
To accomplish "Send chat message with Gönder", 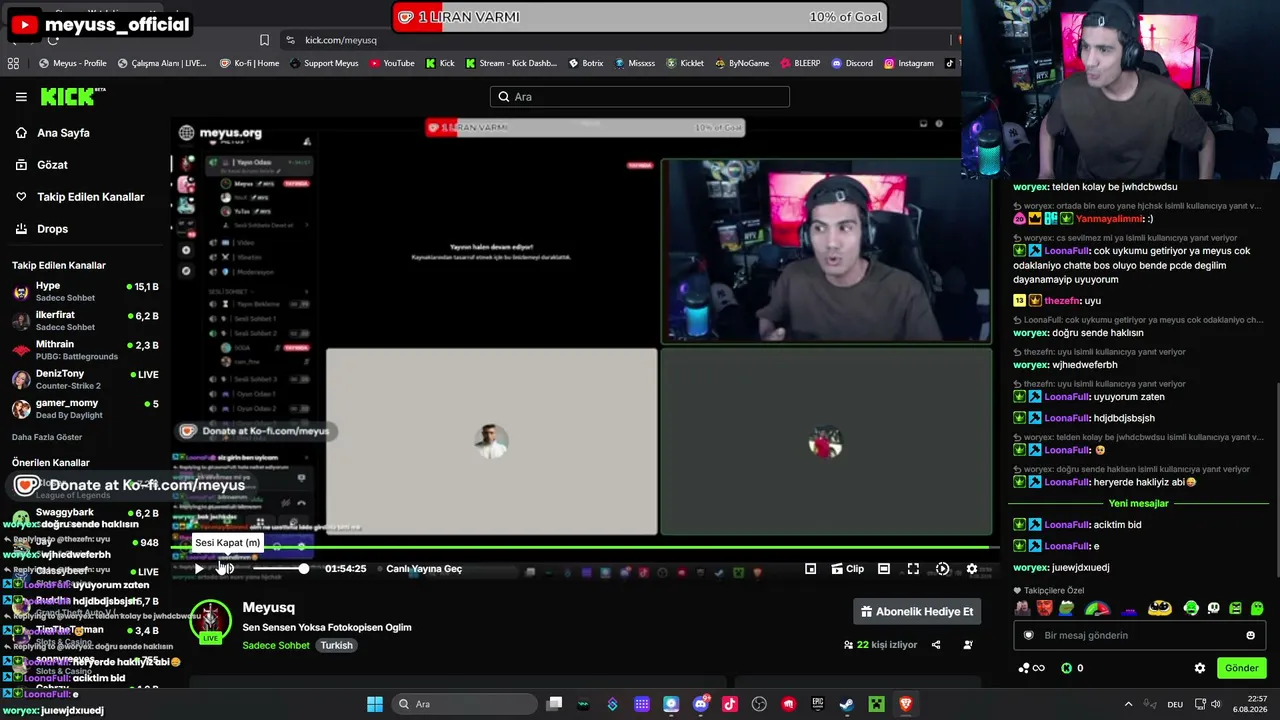I will coord(1242,668).
